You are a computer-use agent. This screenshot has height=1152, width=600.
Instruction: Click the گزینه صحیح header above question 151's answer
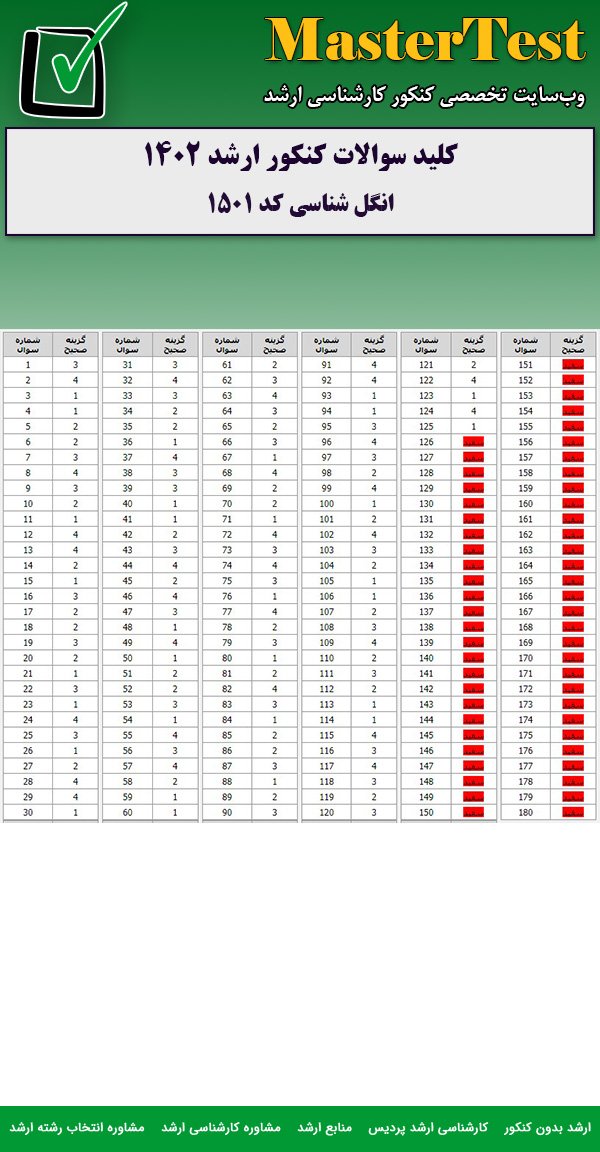pyautogui.click(x=573, y=345)
